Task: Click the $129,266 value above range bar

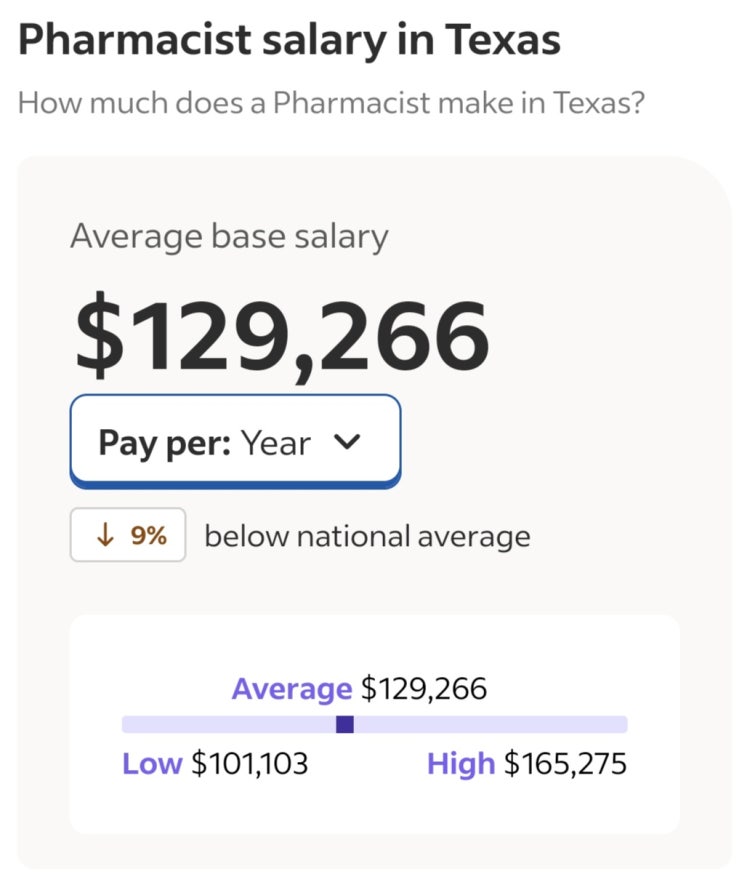Action: pos(424,689)
